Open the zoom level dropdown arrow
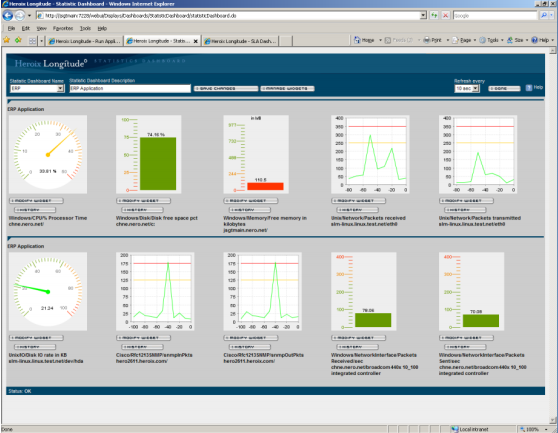 point(546,429)
